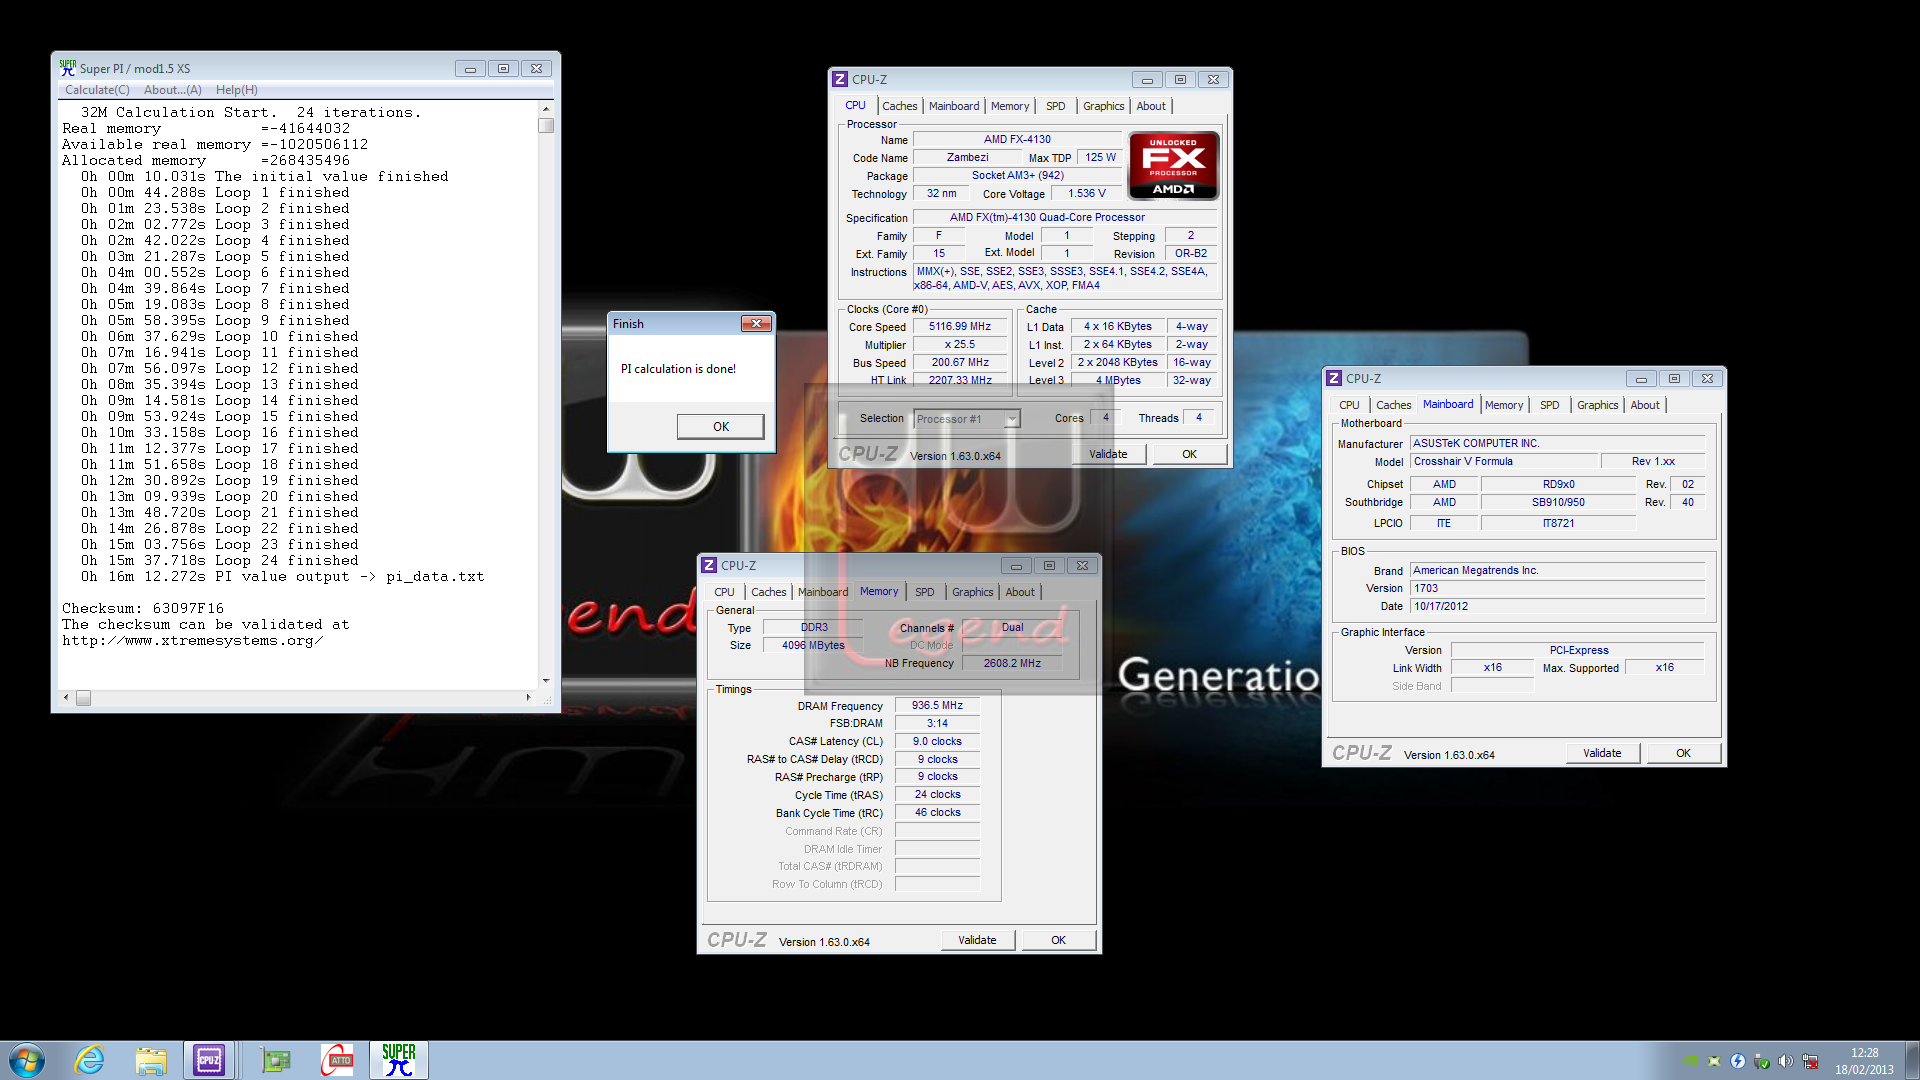Switch to CPU-Z via its taskbar icon
The height and width of the screenshot is (1080, 1920).
pyautogui.click(x=209, y=1060)
